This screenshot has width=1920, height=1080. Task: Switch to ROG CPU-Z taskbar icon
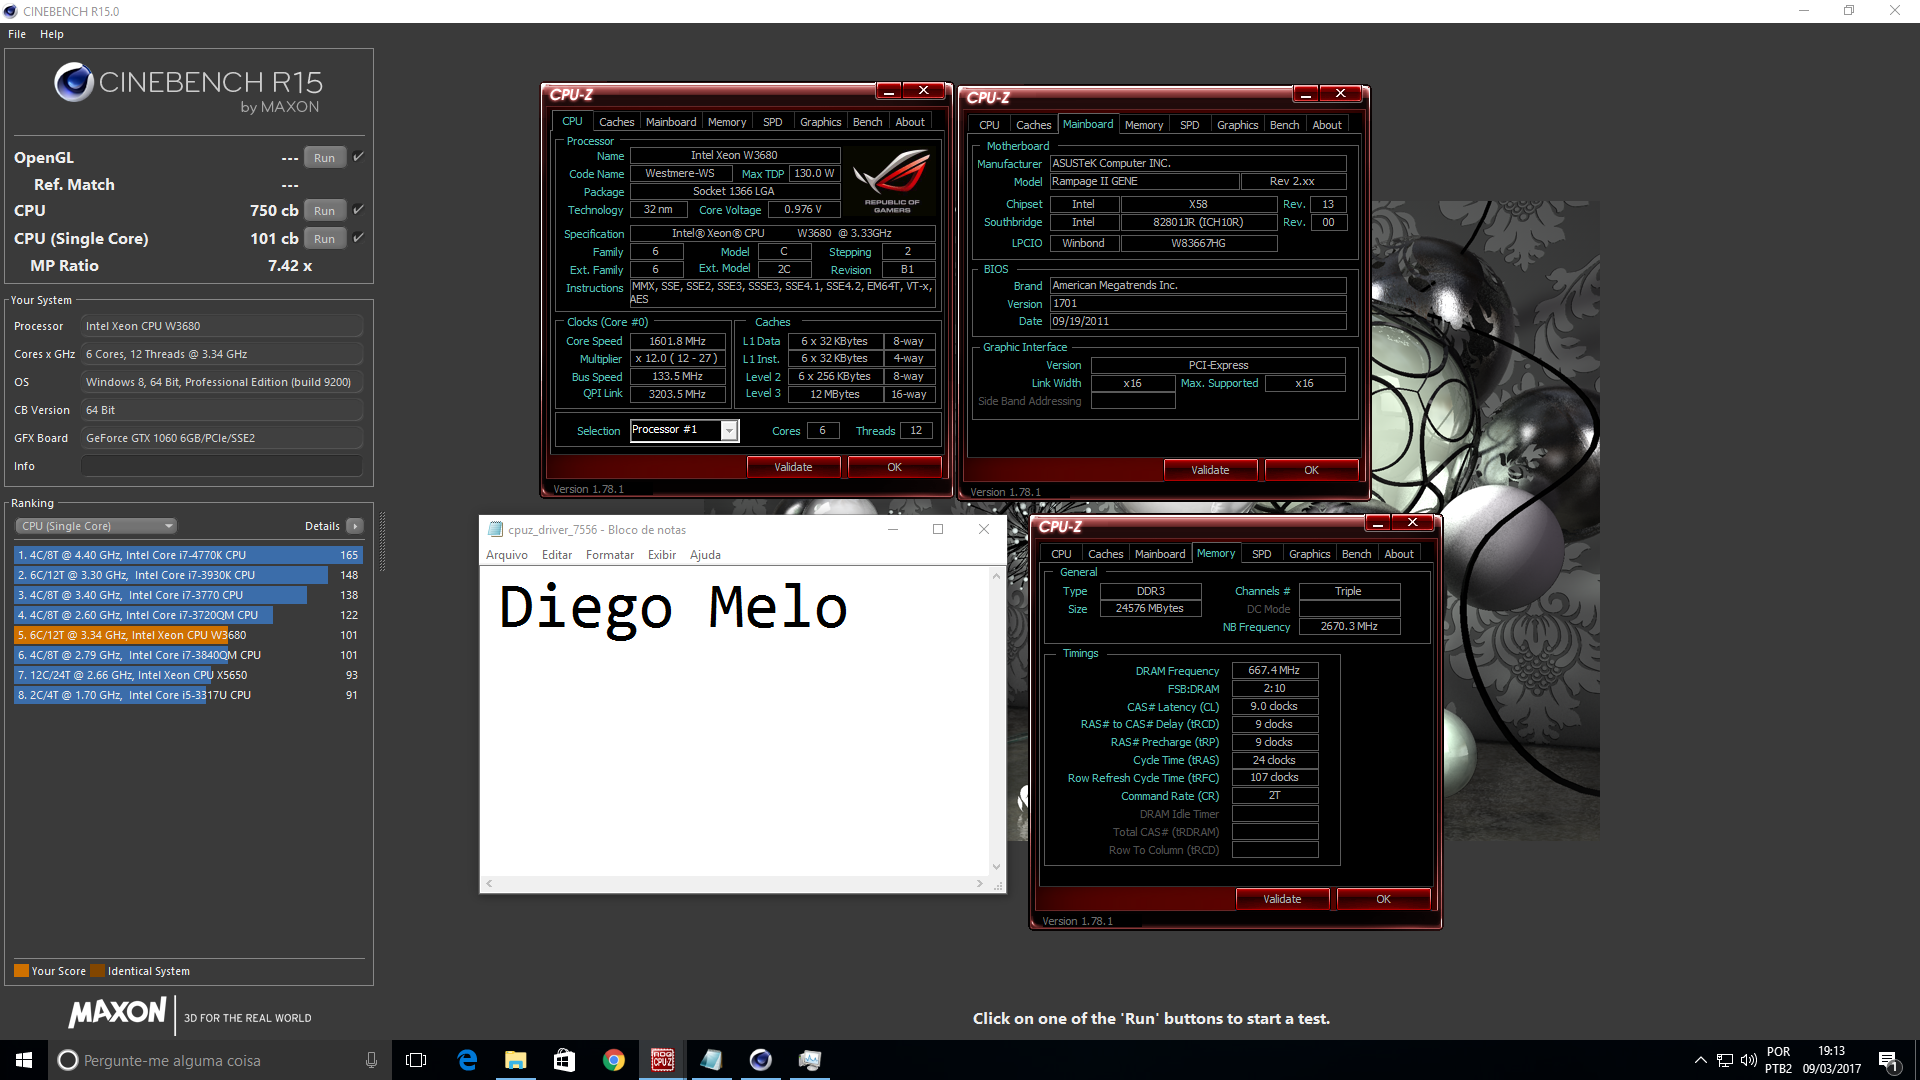[662, 1060]
